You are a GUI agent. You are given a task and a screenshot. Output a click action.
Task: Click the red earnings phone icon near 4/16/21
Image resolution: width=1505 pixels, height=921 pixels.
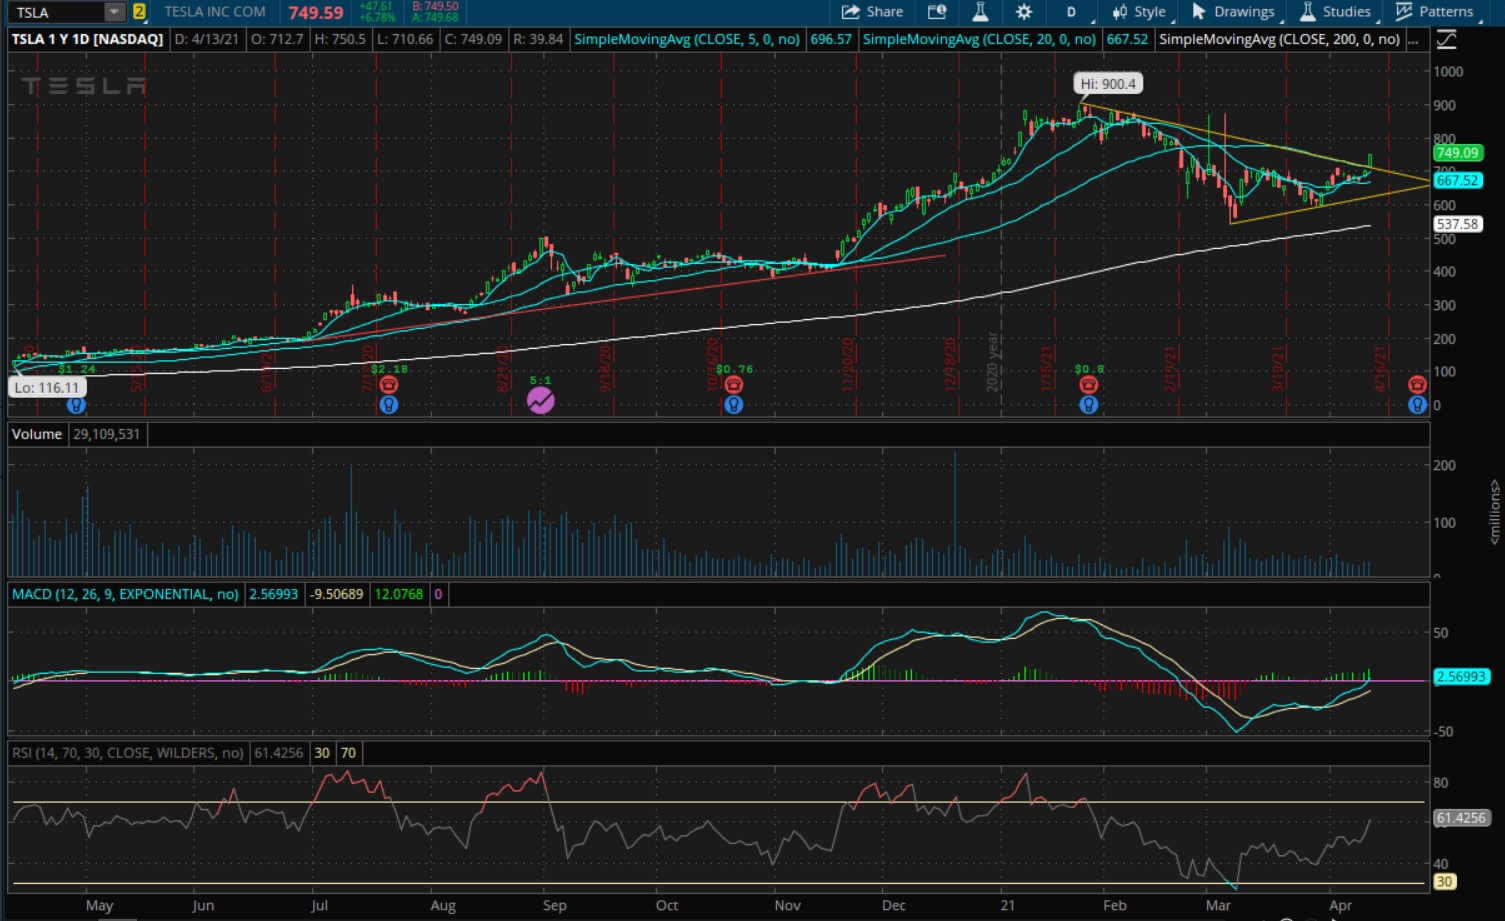tap(1417, 385)
